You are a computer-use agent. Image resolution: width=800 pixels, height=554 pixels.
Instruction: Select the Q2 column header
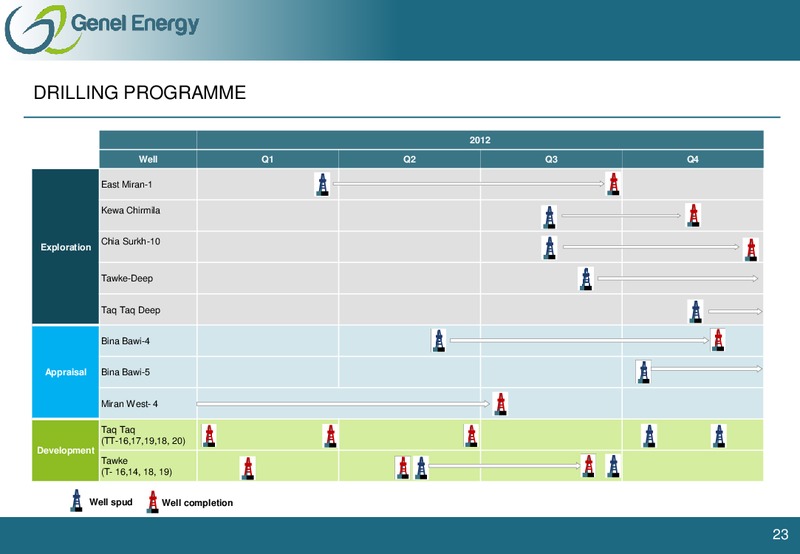click(409, 159)
